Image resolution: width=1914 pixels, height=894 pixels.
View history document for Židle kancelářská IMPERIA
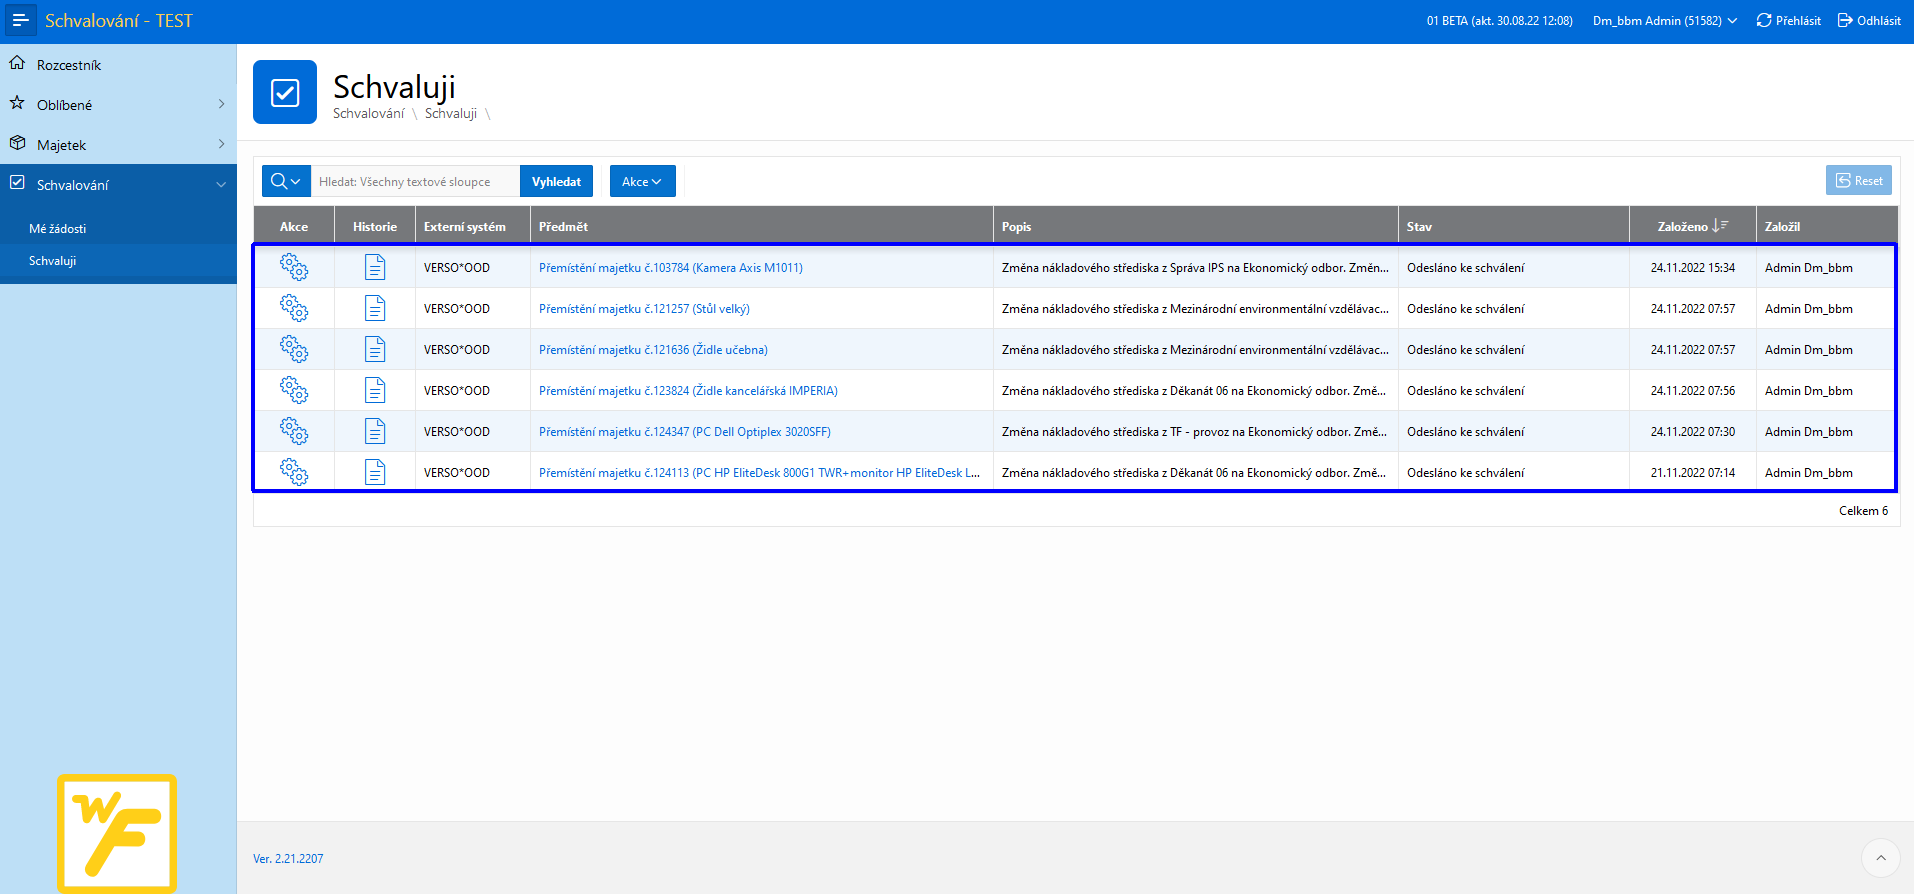click(375, 390)
